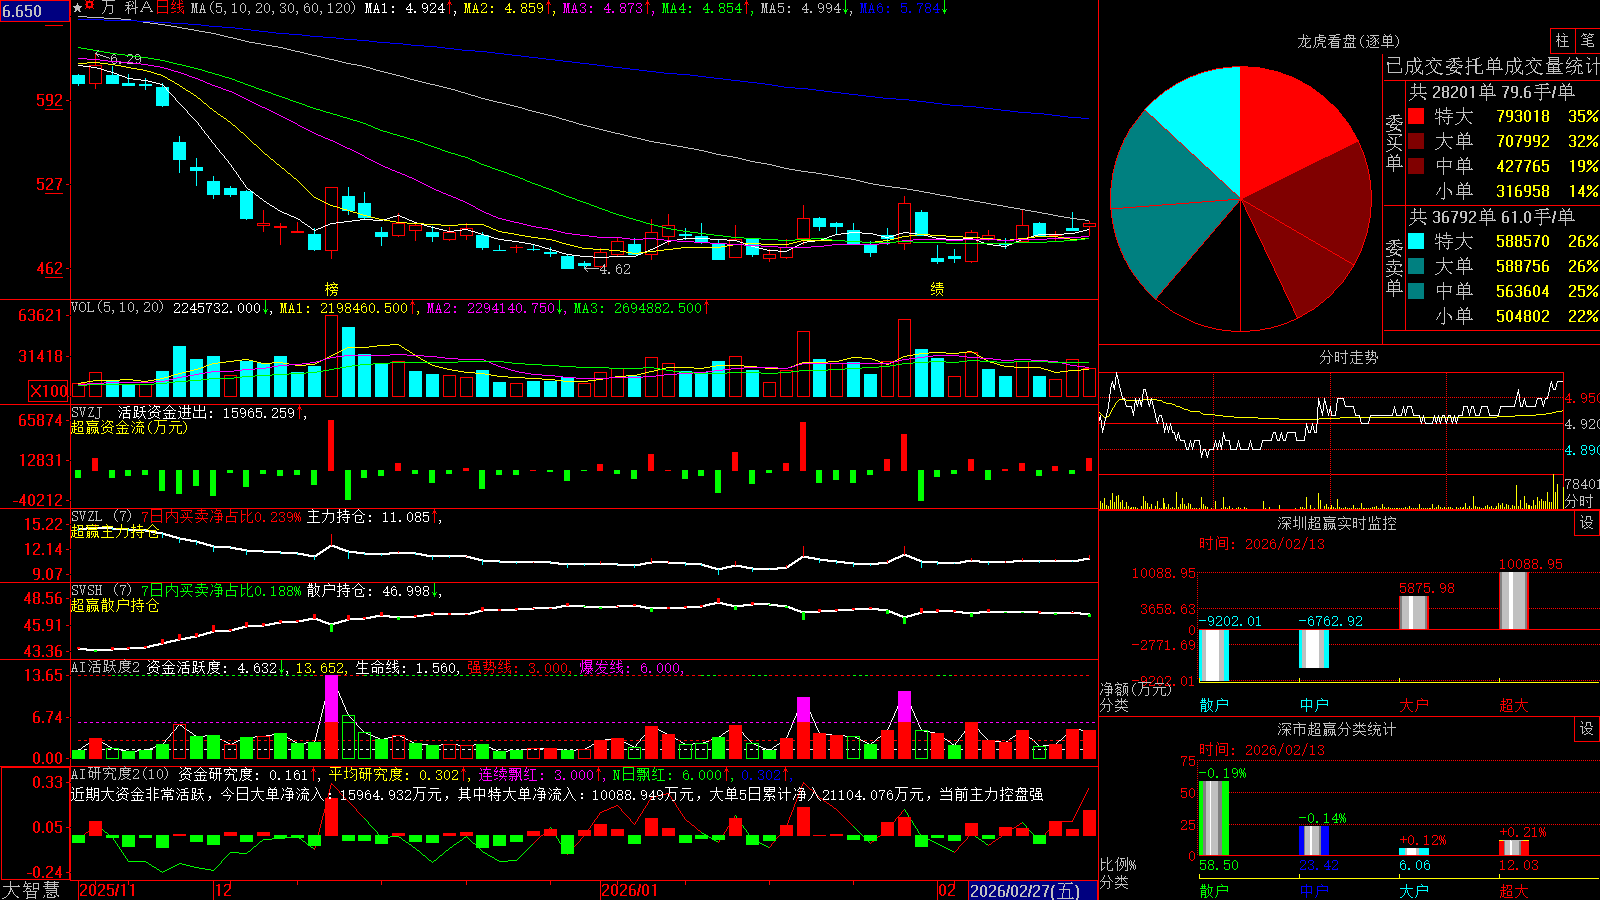
Task: Click the star favorite icon beside 万科A
Action: pos(77,8)
